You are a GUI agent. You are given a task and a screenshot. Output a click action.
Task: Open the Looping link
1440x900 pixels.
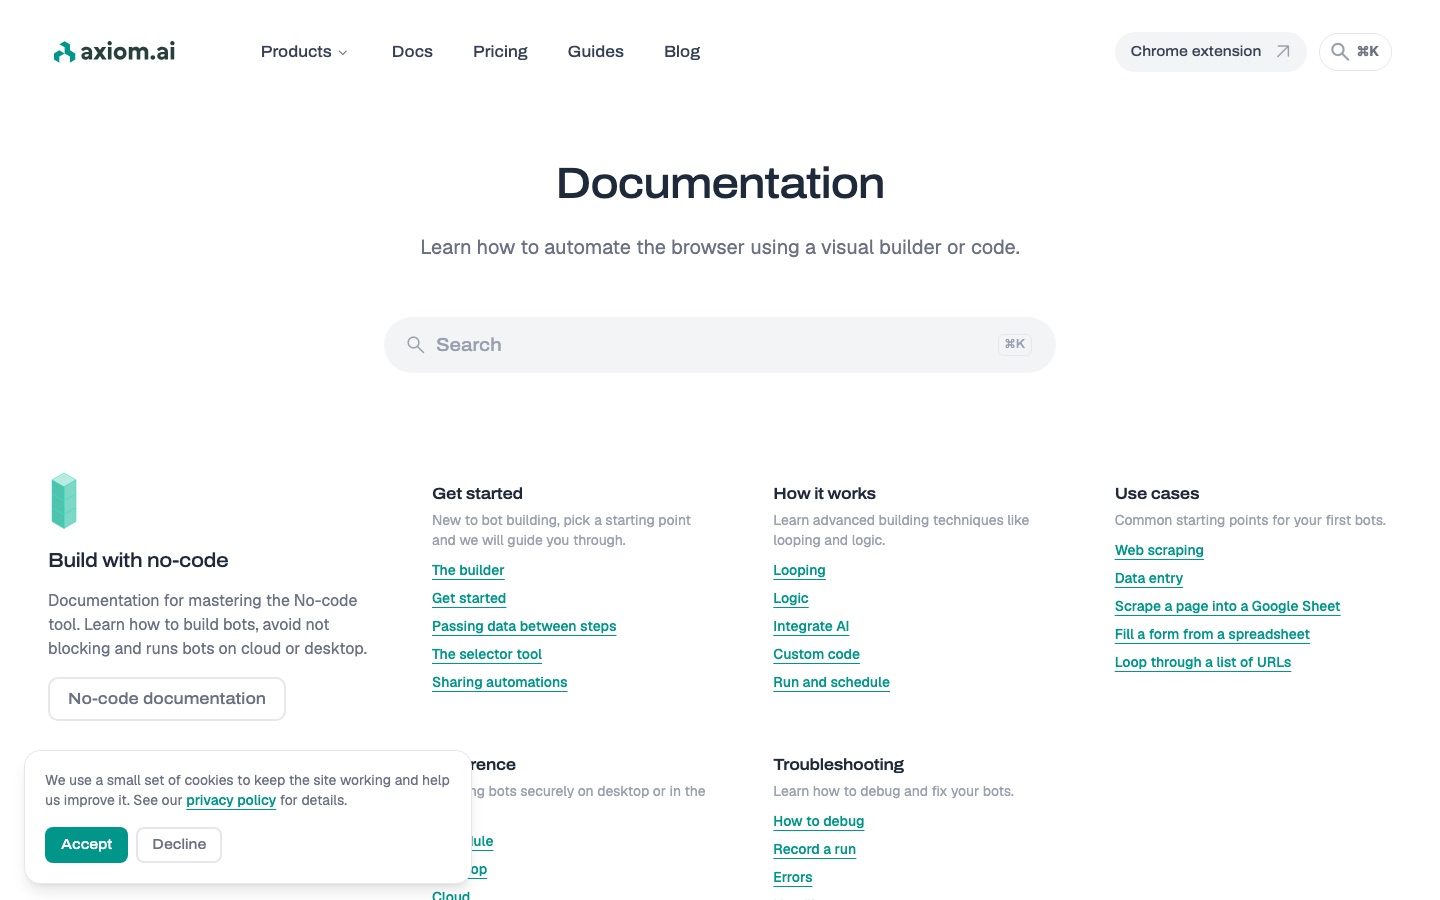799,570
